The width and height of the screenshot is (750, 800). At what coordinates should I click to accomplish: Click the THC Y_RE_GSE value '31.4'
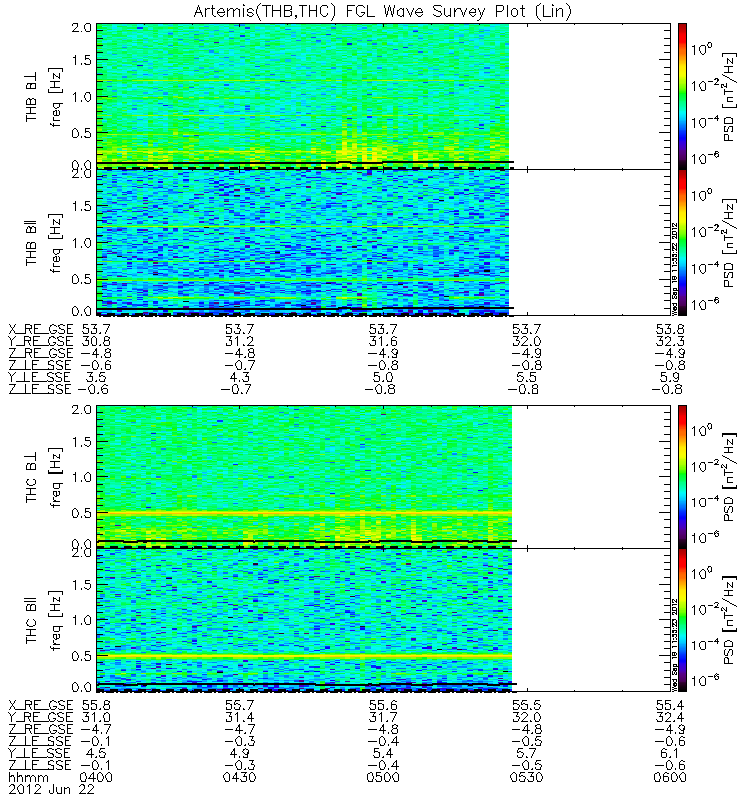pos(239,717)
